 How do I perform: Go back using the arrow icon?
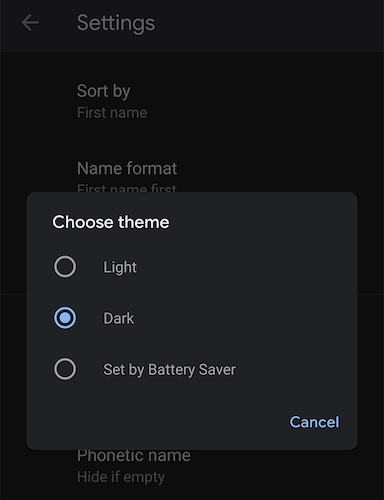pyautogui.click(x=30, y=23)
